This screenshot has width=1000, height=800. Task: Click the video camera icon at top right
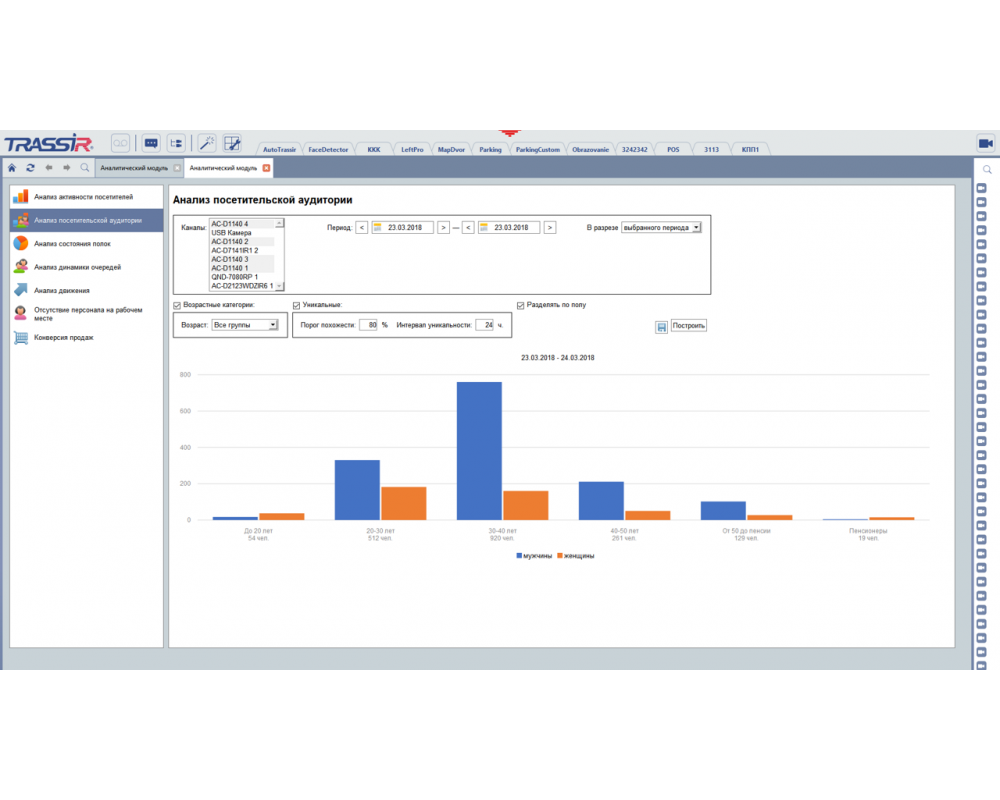[x=985, y=143]
